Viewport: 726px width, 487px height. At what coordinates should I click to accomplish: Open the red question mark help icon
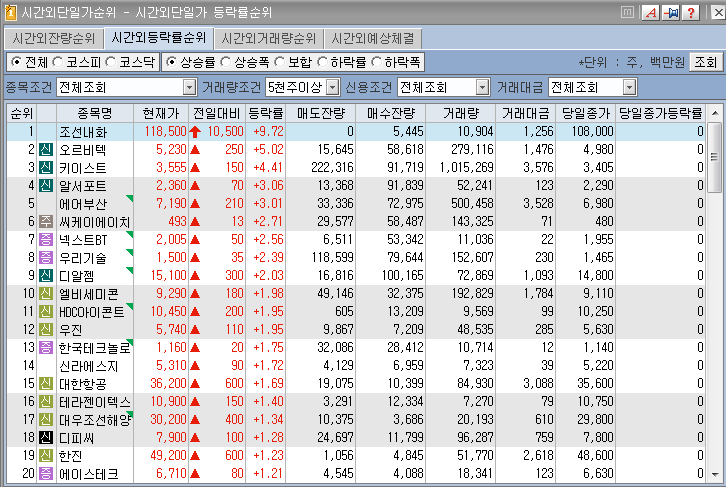pos(690,12)
